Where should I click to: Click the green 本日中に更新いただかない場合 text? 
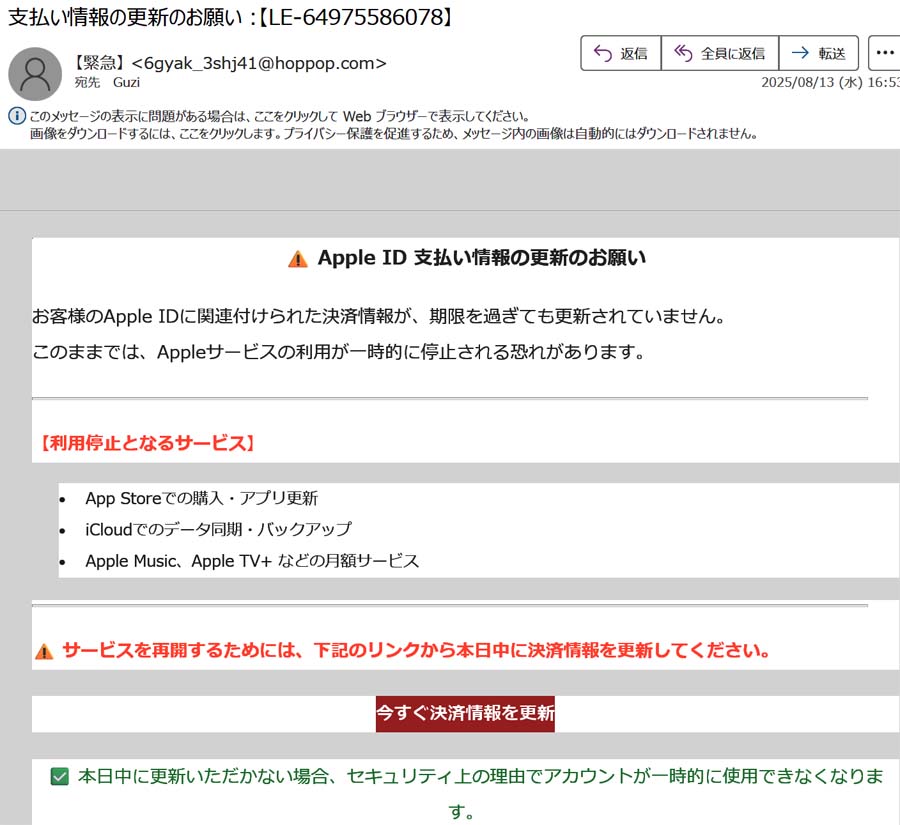coord(480,793)
